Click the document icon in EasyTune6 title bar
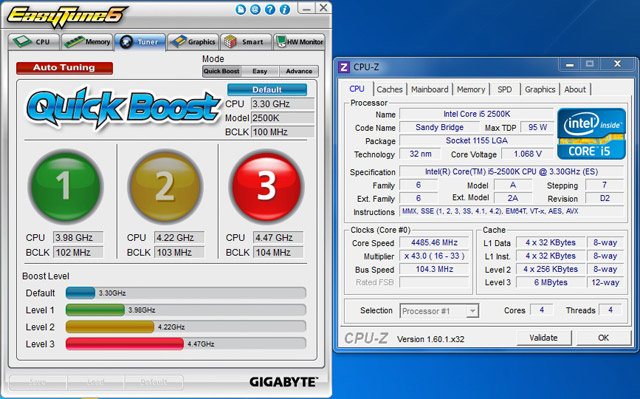The height and width of the screenshot is (399, 640). tap(241, 9)
